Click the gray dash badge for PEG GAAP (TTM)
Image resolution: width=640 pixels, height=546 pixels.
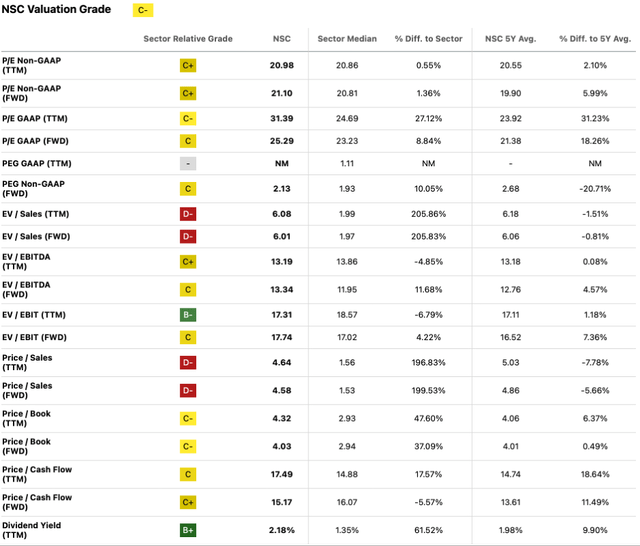[x=188, y=163]
